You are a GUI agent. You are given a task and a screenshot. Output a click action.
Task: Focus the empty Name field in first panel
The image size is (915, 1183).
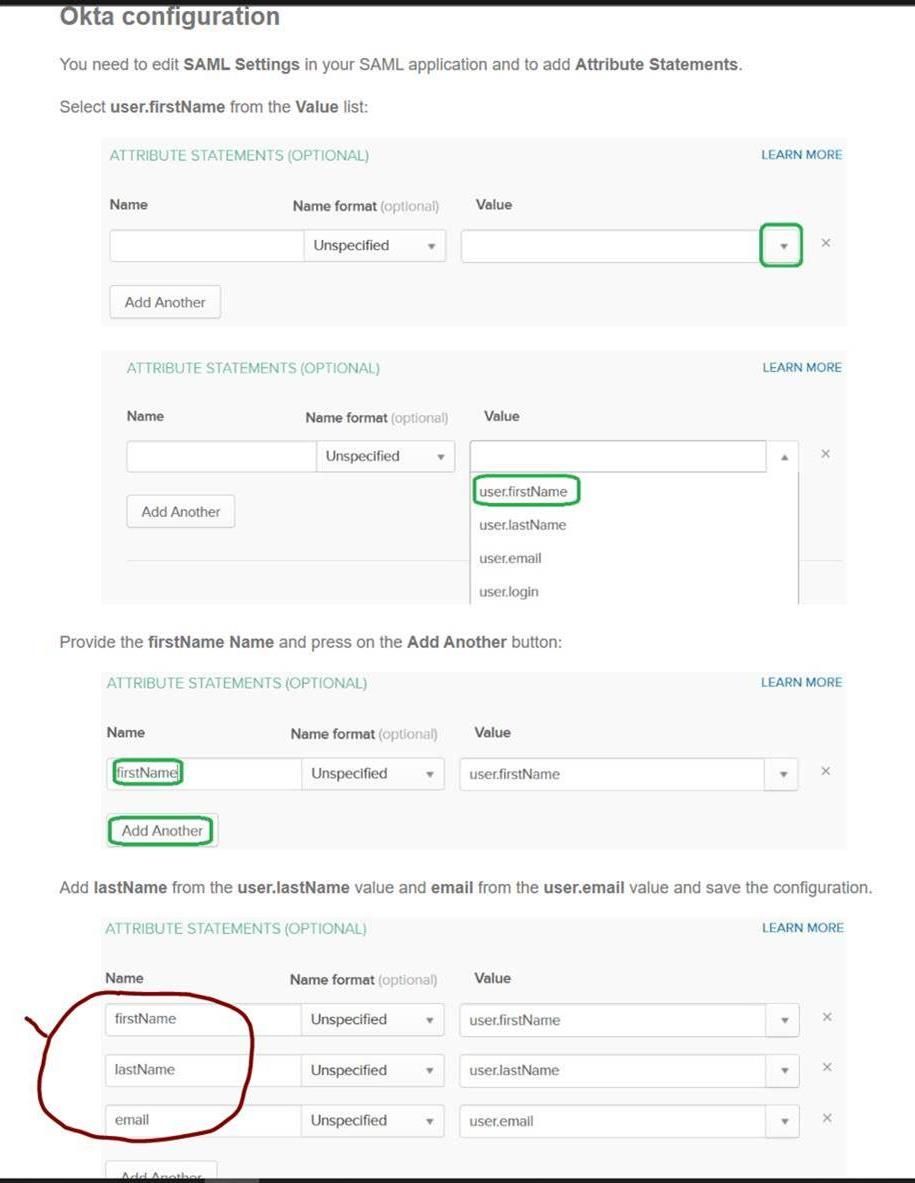207,246
